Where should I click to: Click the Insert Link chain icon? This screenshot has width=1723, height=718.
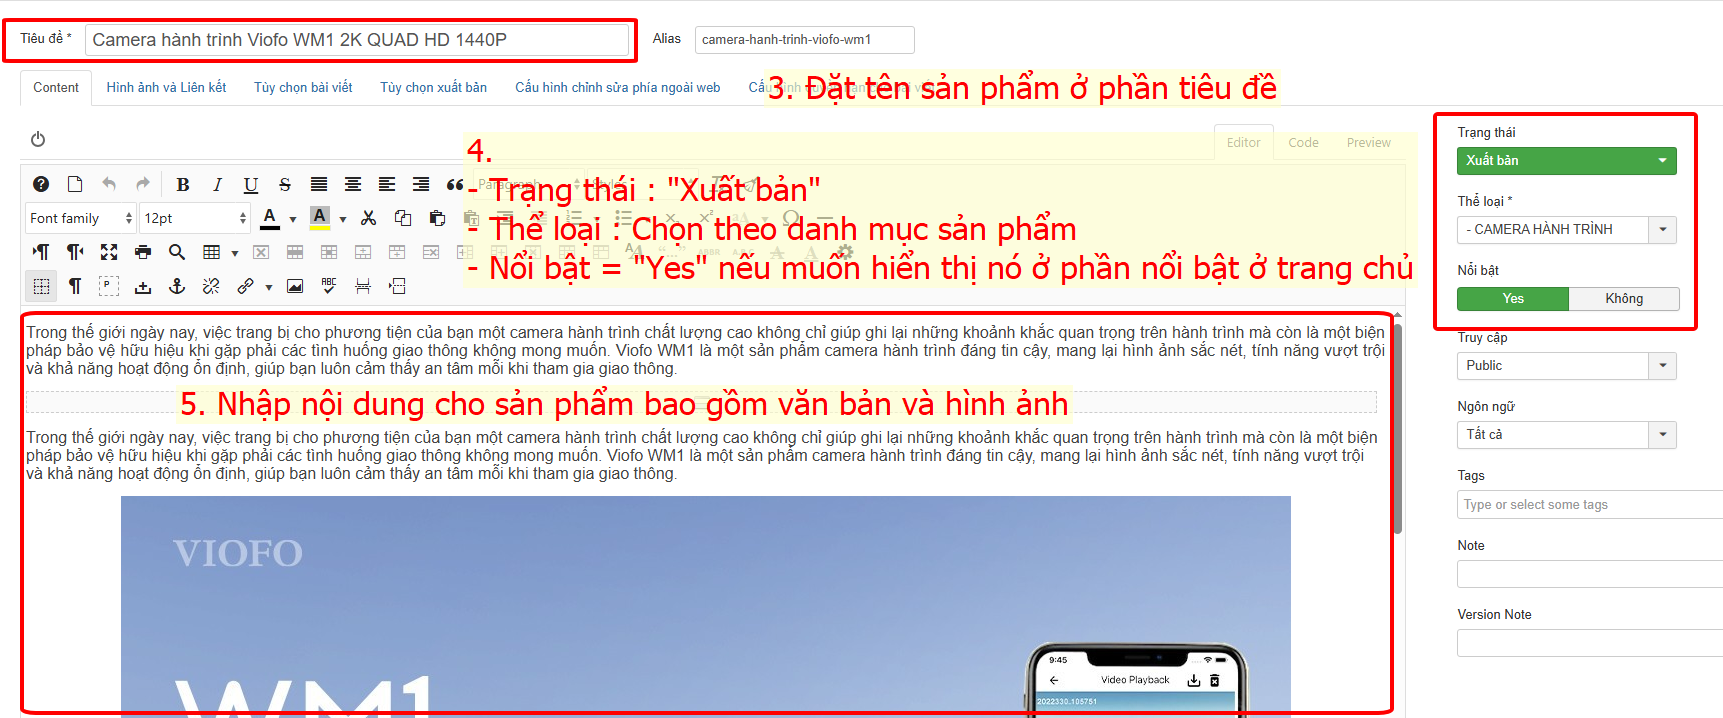tap(245, 286)
